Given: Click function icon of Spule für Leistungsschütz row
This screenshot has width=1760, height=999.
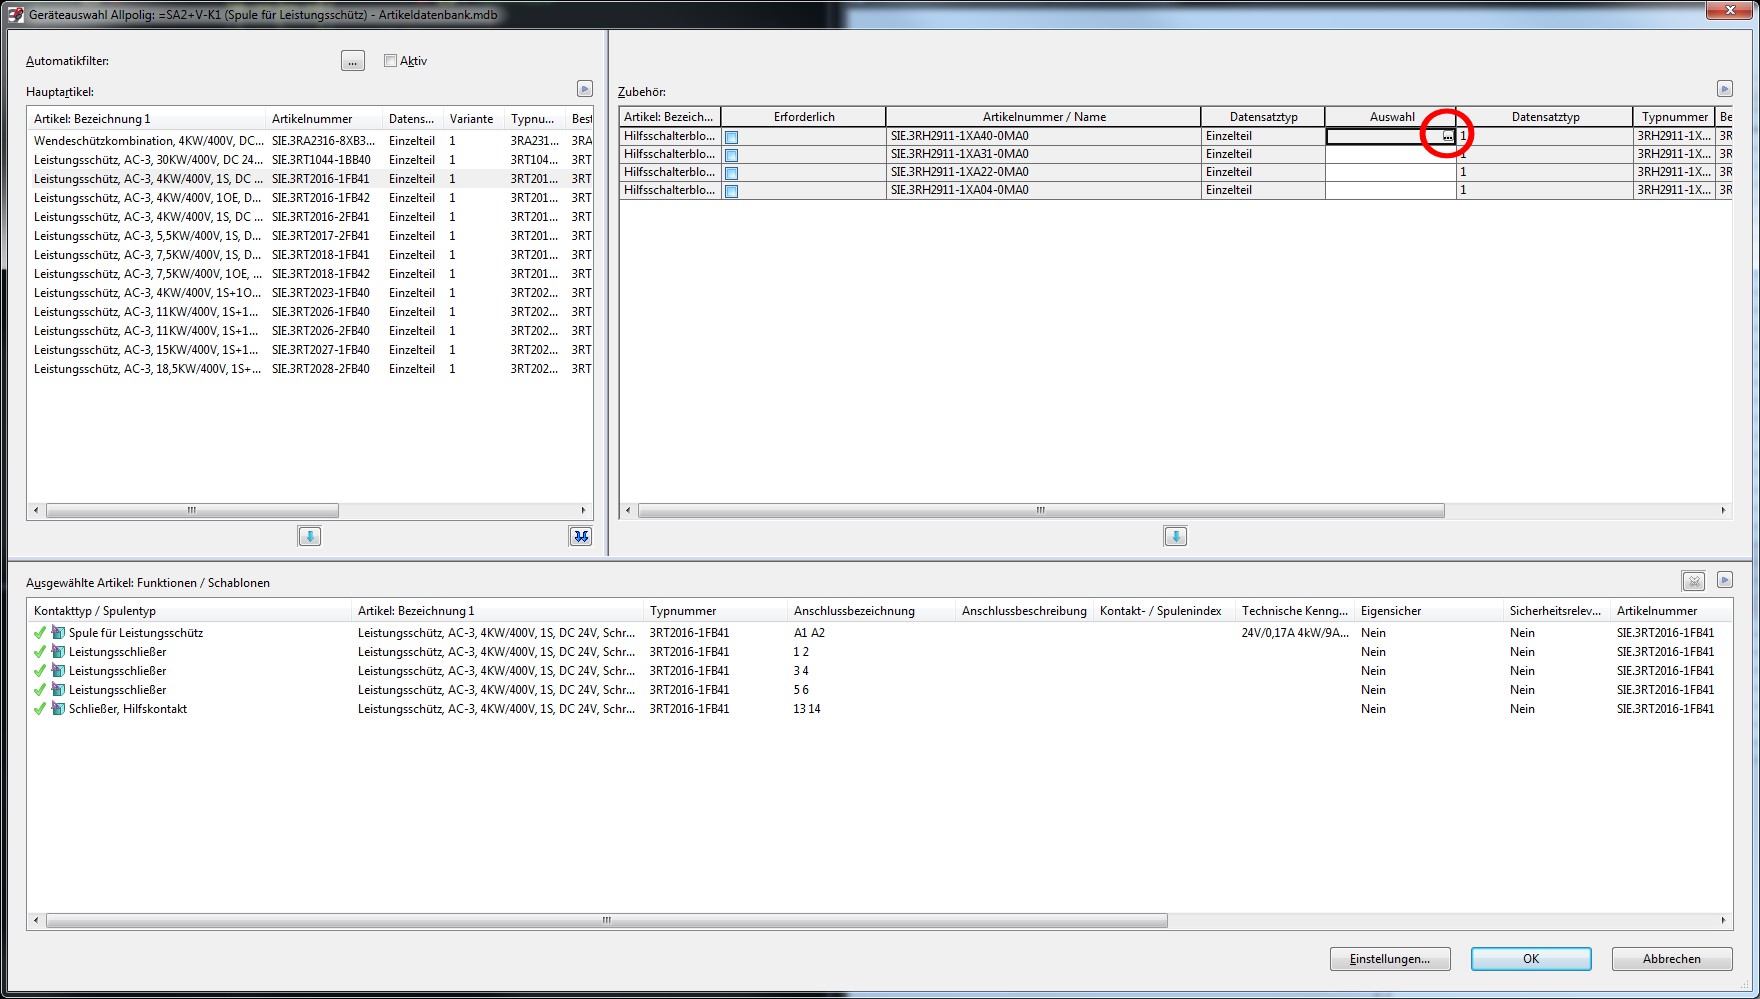Looking at the screenshot, I should click(58, 633).
